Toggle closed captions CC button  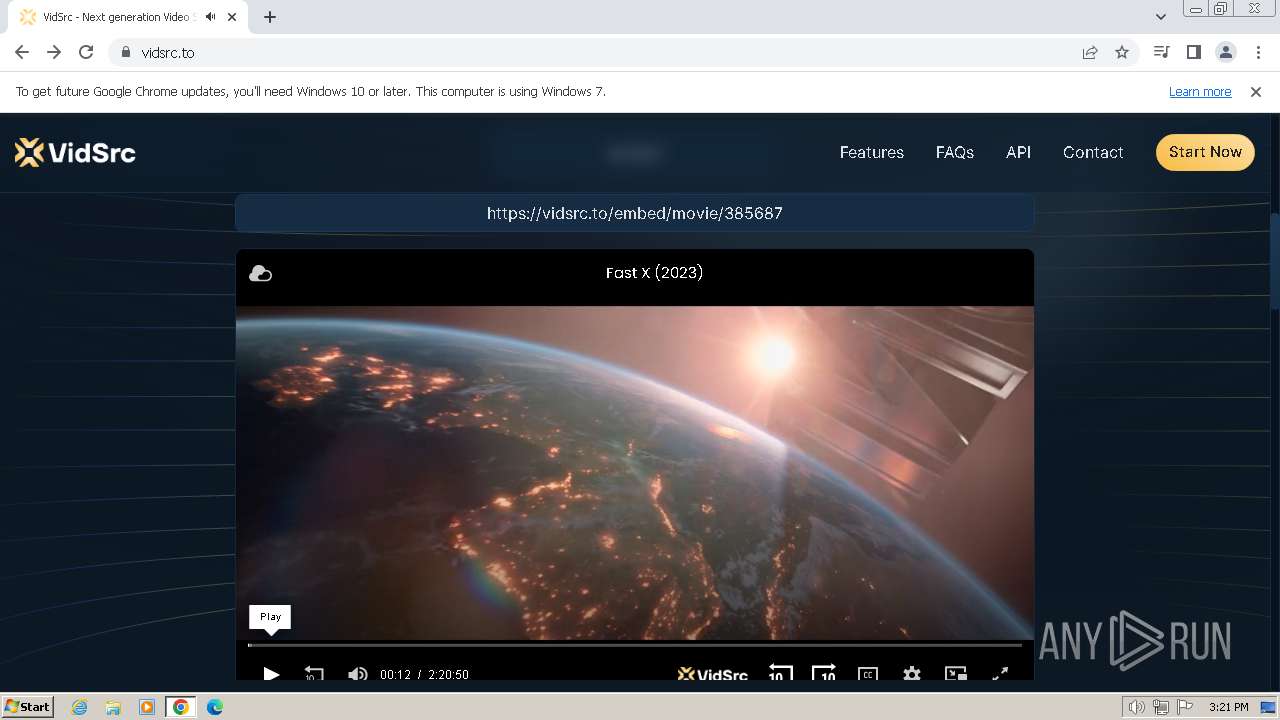(868, 674)
